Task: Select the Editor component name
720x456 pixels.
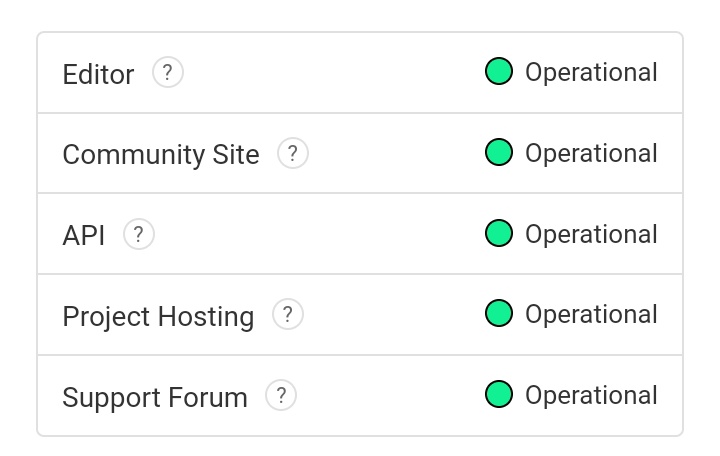Action: (x=98, y=74)
